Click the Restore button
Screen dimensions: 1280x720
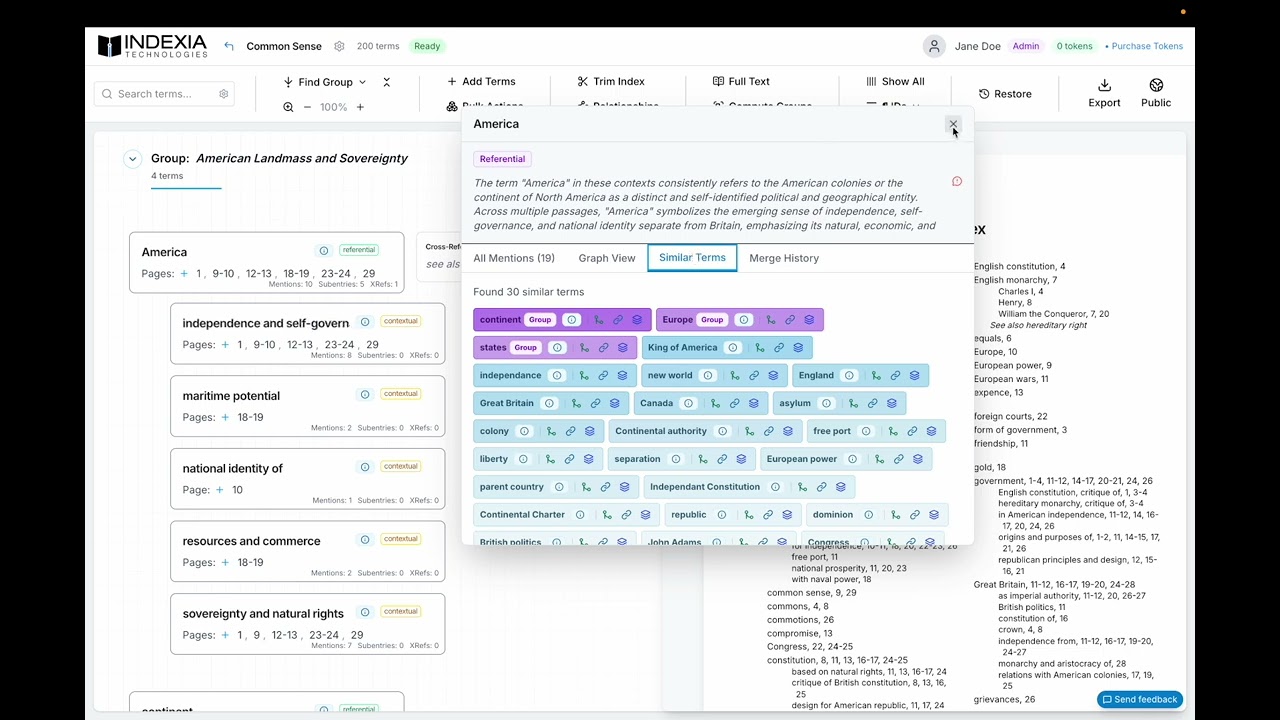point(1005,94)
